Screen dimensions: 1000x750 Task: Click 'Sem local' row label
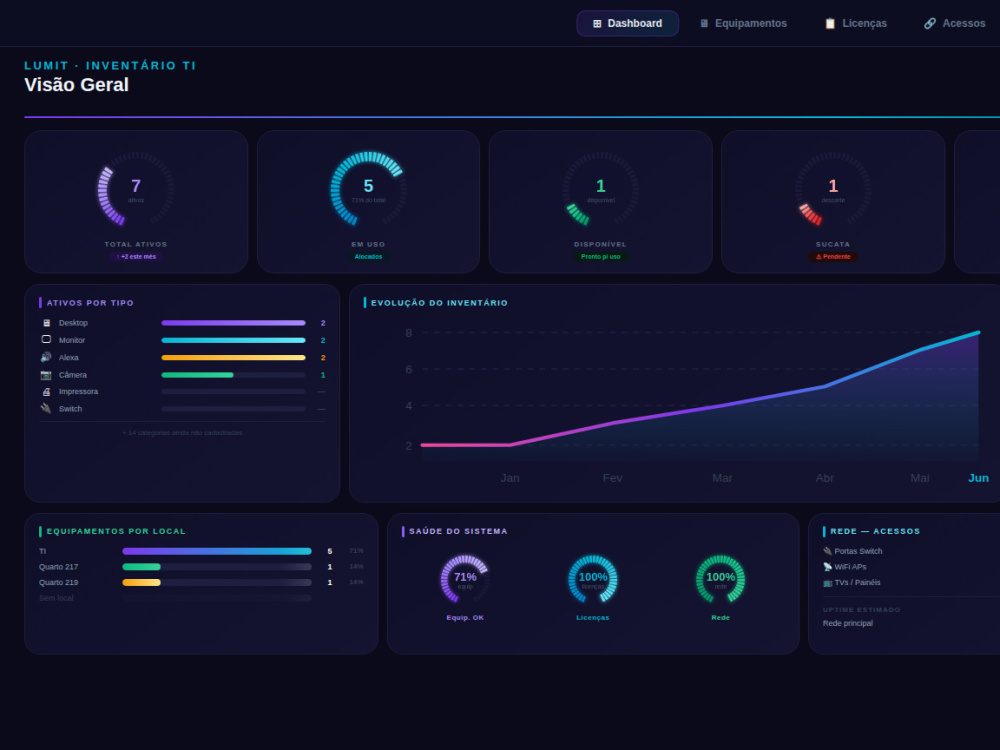[x=56, y=598]
